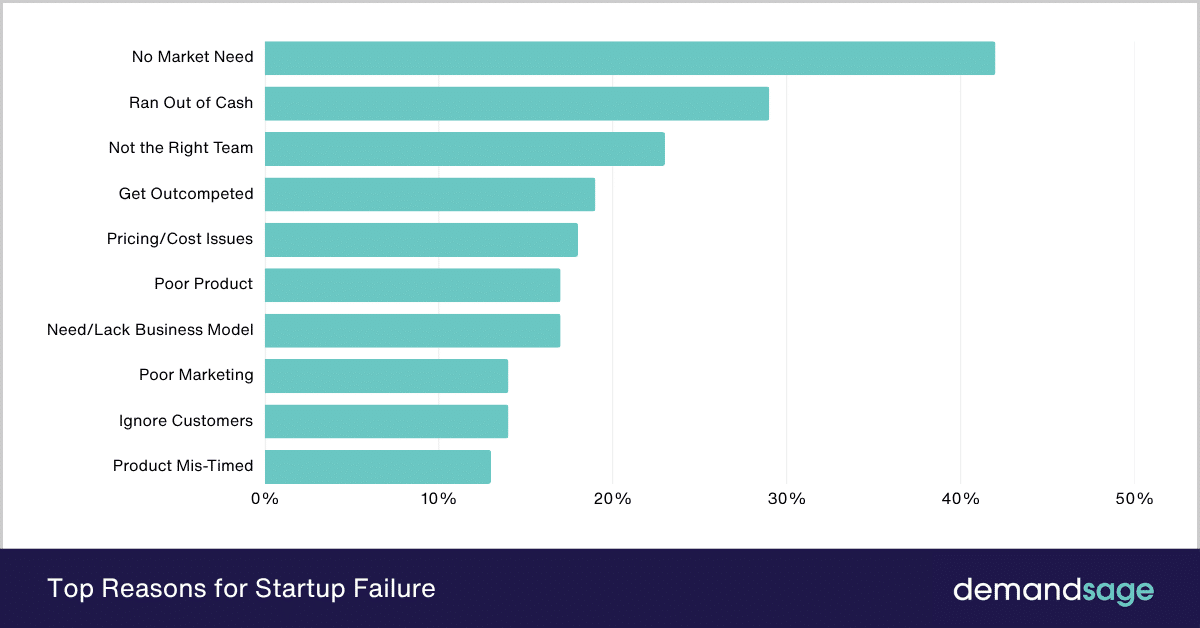Click the Pricing/Cost Issues bar

tap(421, 240)
